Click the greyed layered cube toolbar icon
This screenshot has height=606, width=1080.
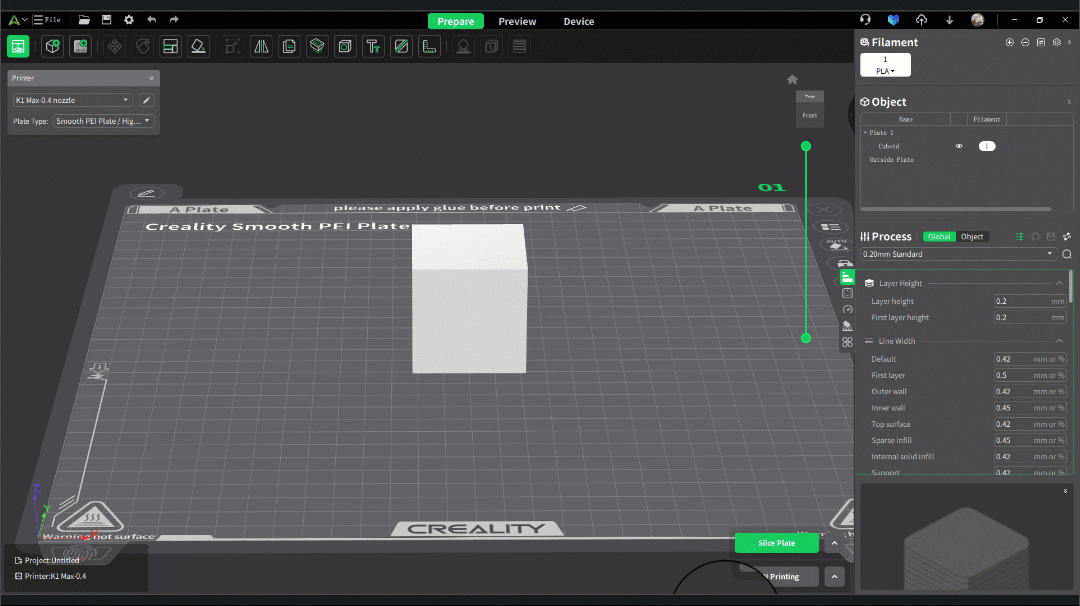(492, 46)
